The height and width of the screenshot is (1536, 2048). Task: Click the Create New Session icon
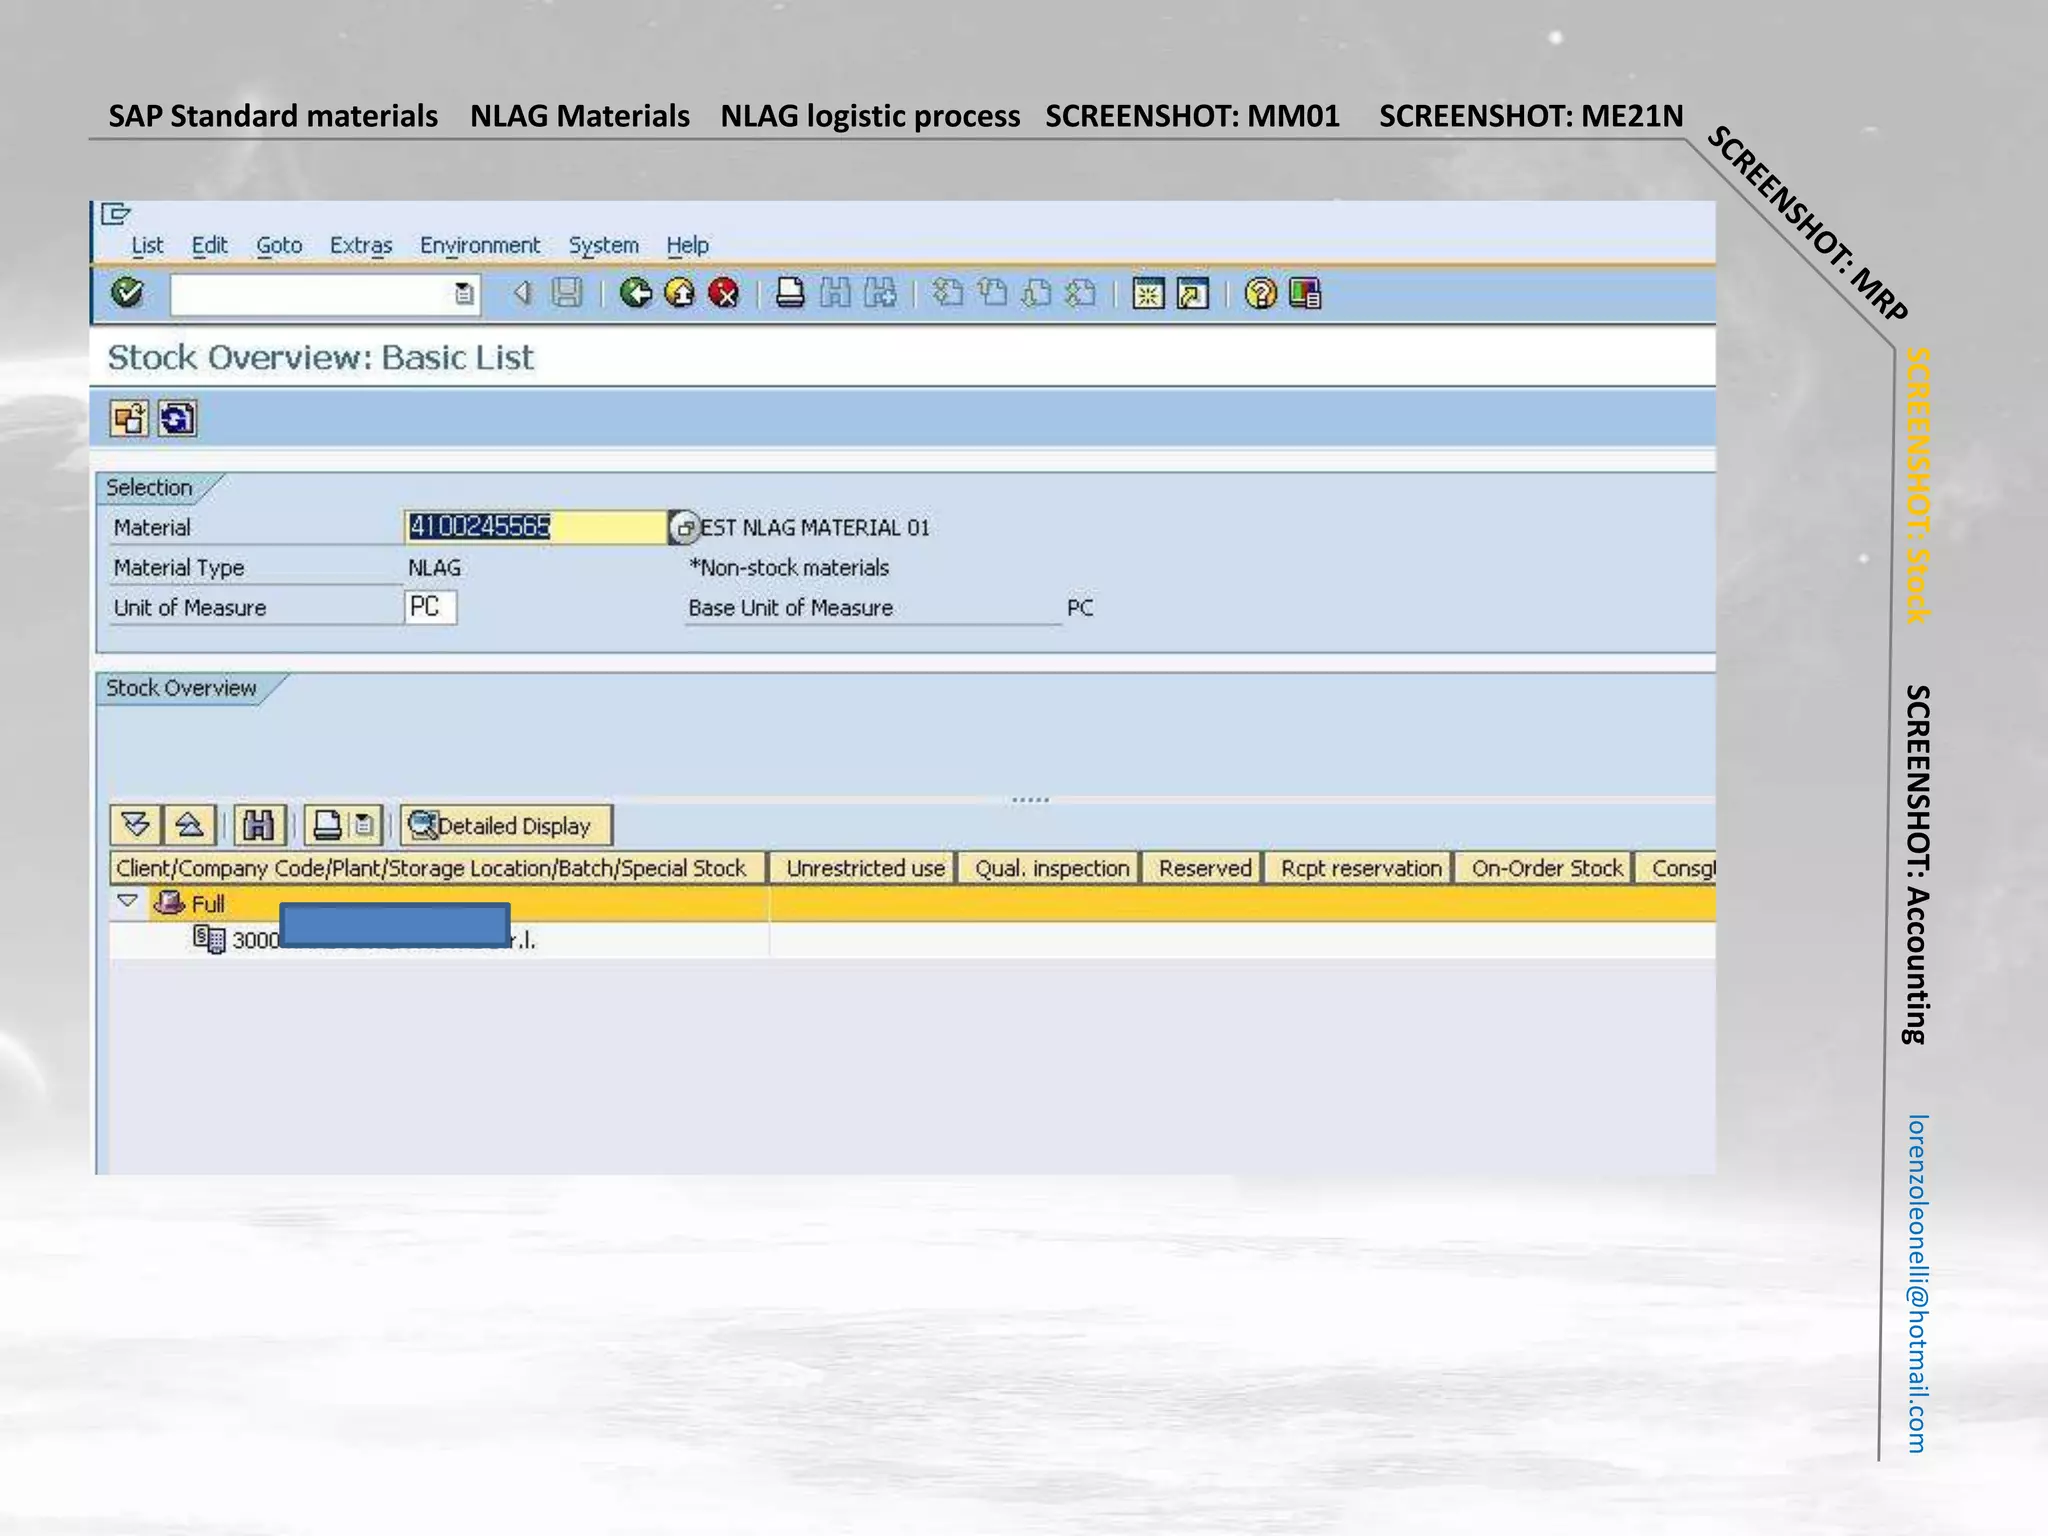tap(1148, 294)
